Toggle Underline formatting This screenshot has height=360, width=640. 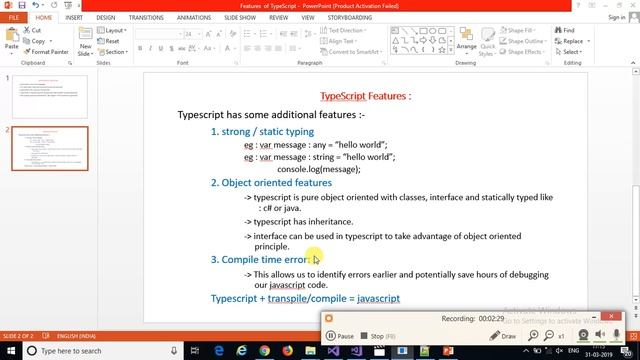[x=161, y=48]
